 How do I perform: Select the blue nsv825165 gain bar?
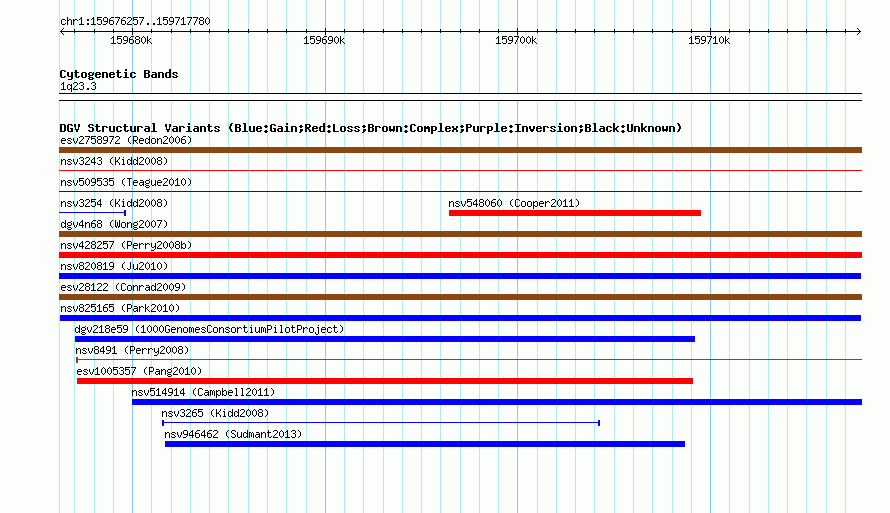(x=460, y=318)
